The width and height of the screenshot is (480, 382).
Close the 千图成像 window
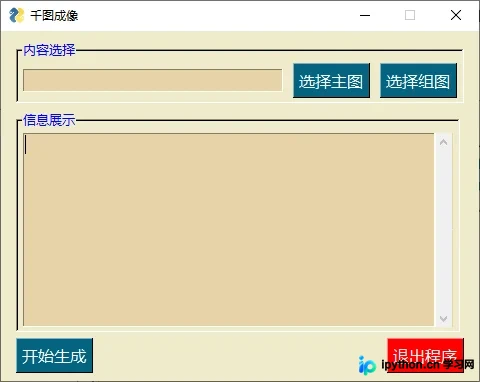coord(456,15)
